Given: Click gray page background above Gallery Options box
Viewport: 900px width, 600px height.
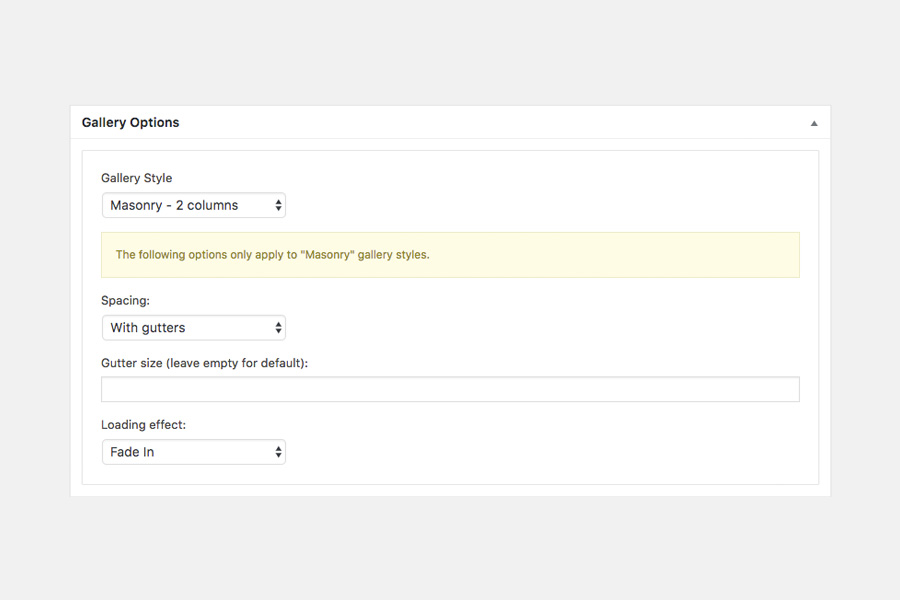Looking at the screenshot, I should pos(450,50).
